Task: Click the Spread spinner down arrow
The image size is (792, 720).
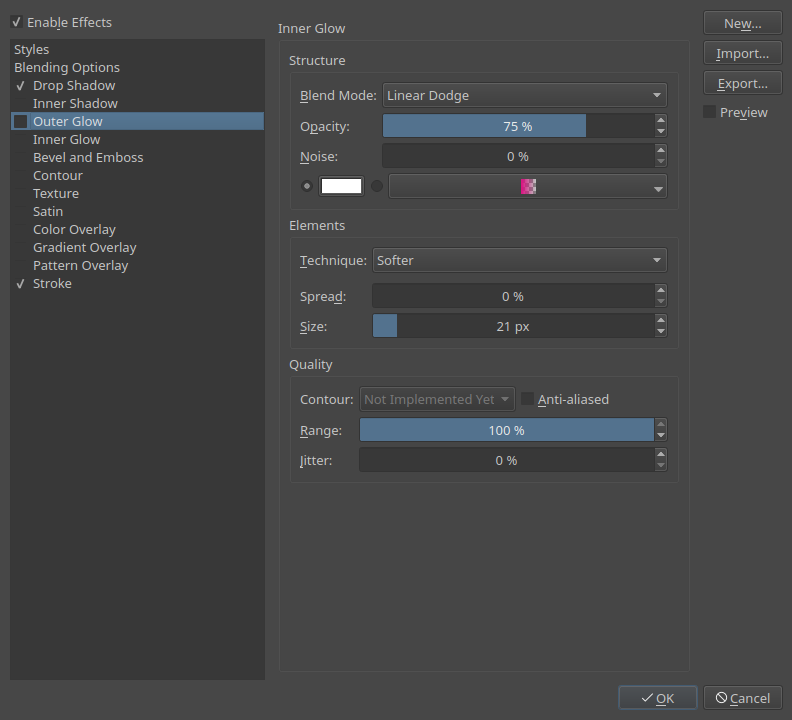Action: [x=661, y=302]
